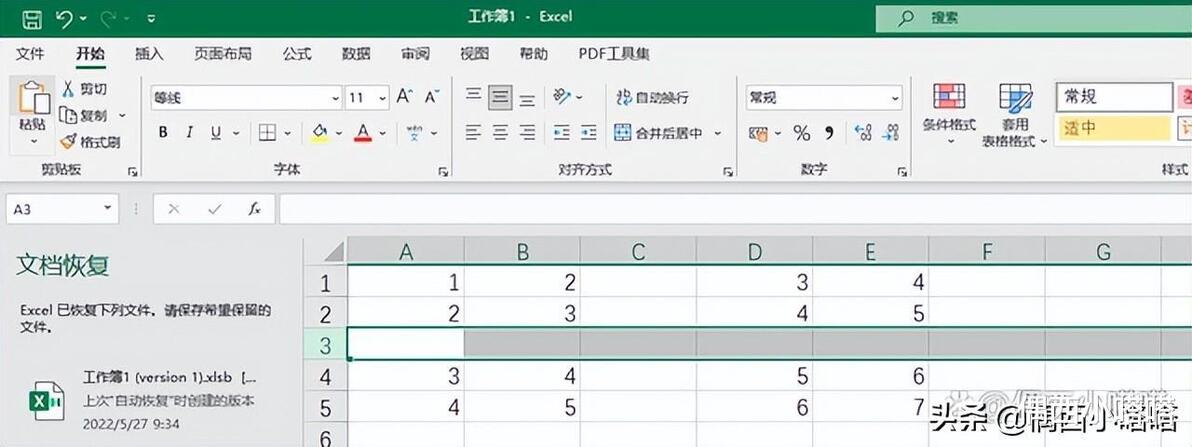Switch to the Insert ribbon tab

click(149, 54)
